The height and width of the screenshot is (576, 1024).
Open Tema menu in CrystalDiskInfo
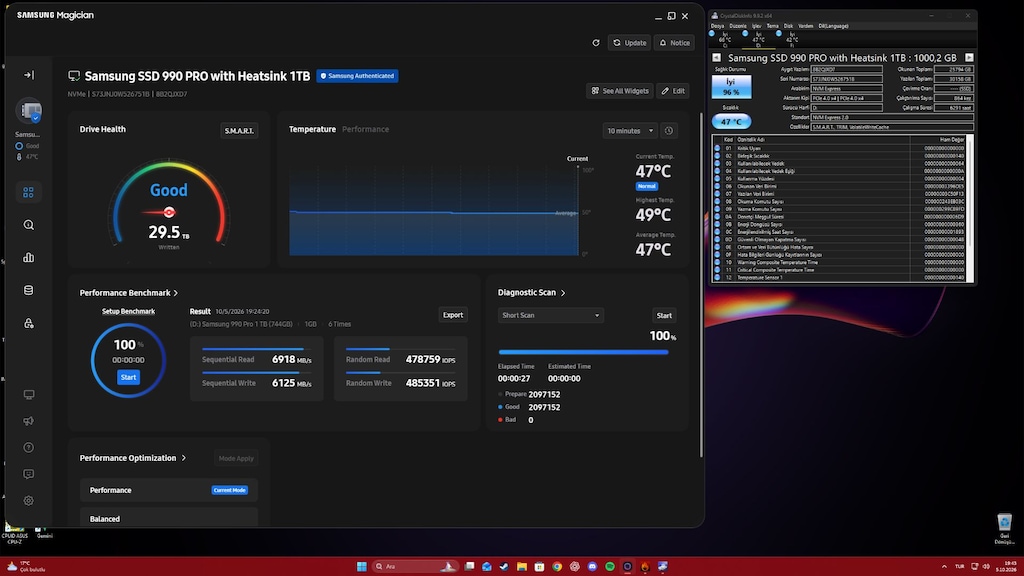pyautogui.click(x=772, y=26)
